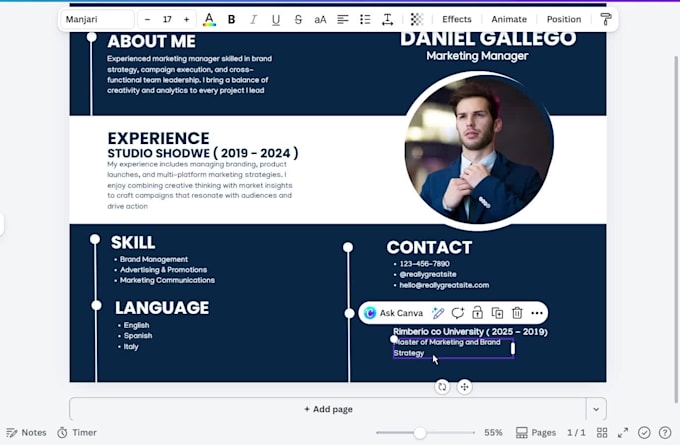Viewport: 680px width, 445px height.
Task: Duplicate the selected text element
Action: point(497,313)
